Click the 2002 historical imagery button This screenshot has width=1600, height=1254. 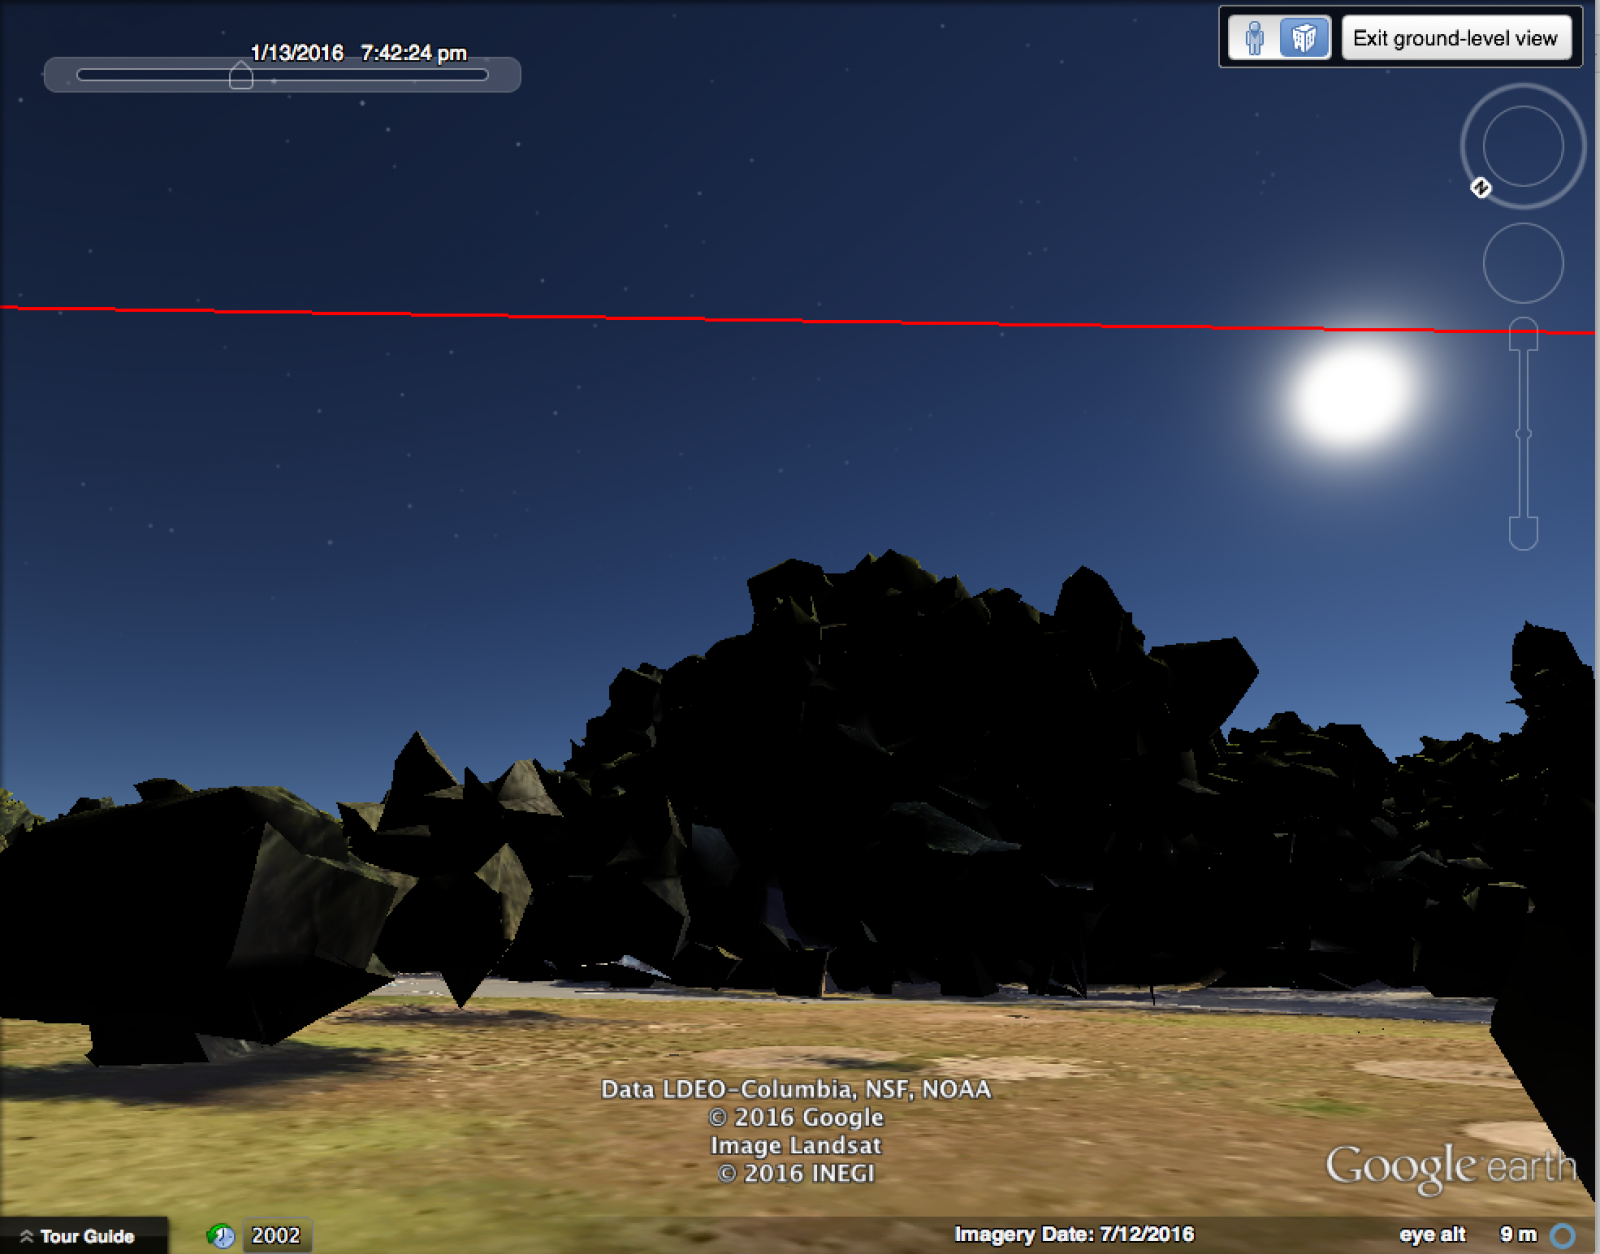coord(276,1236)
